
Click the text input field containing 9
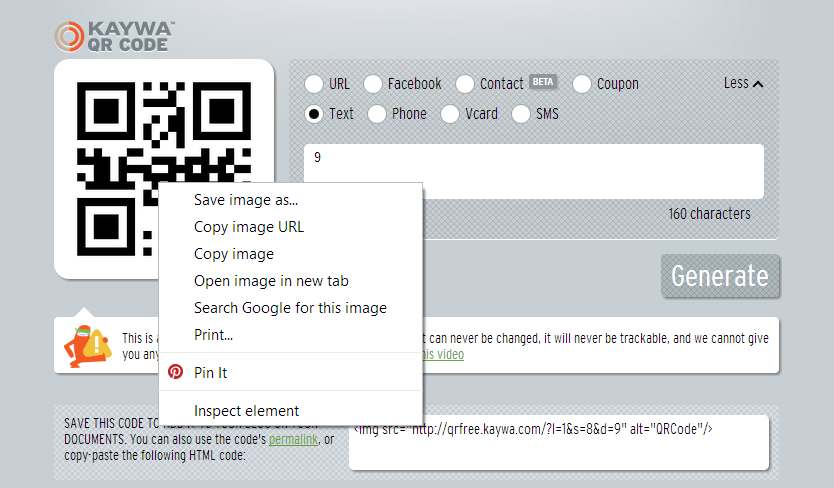tap(533, 171)
